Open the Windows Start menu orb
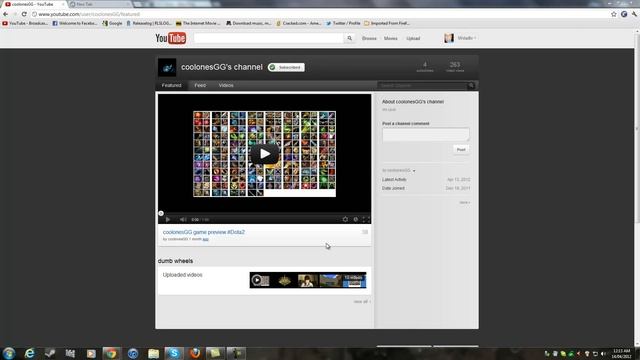The image size is (640, 360). coord(9,353)
